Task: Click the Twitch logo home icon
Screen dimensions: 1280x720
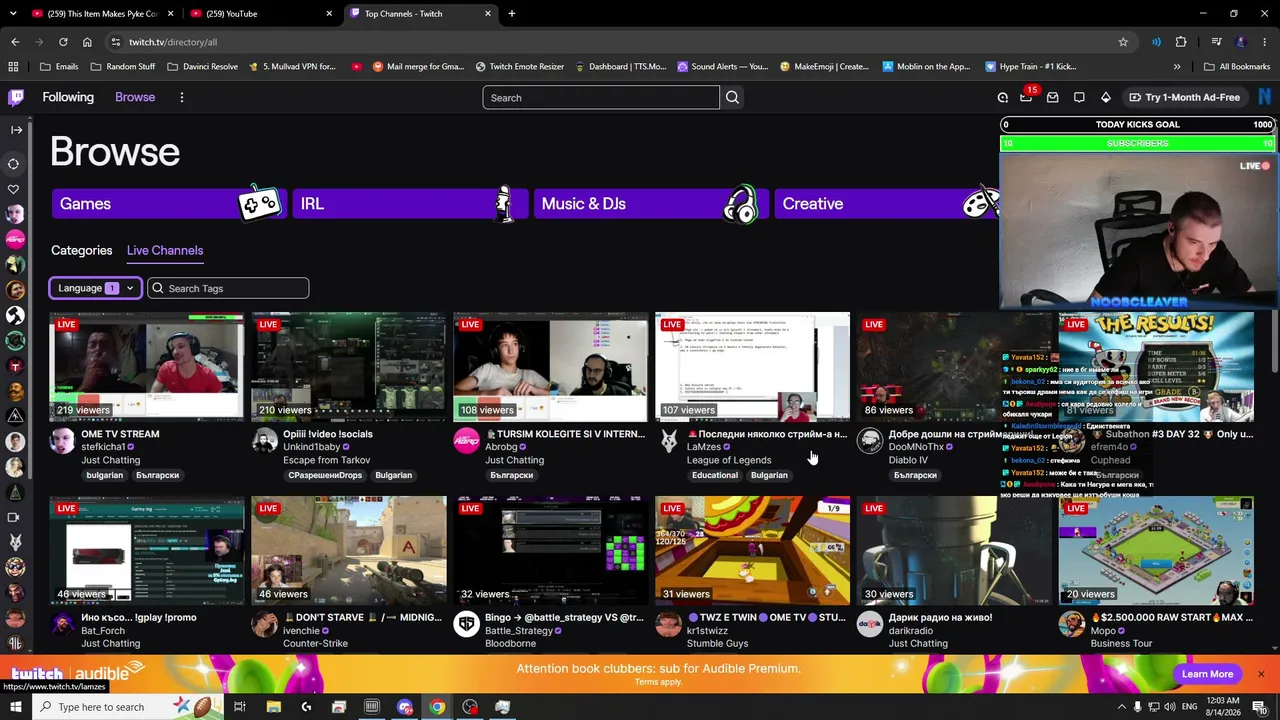Action: click(x=16, y=97)
